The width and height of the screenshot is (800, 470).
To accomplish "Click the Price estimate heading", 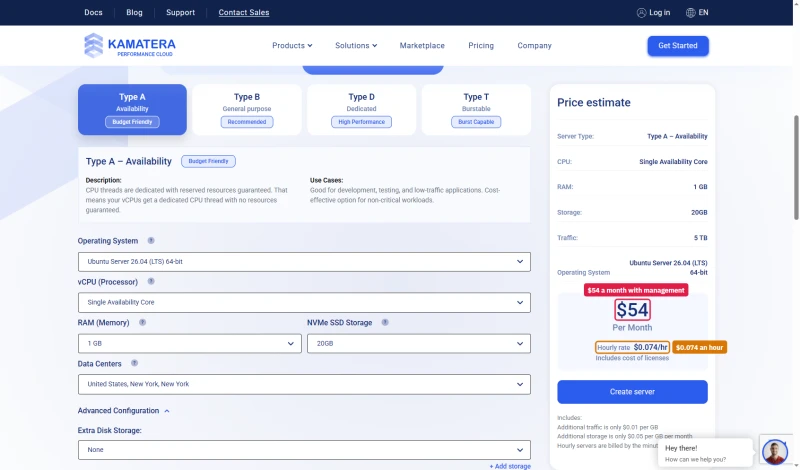I will [593, 102].
